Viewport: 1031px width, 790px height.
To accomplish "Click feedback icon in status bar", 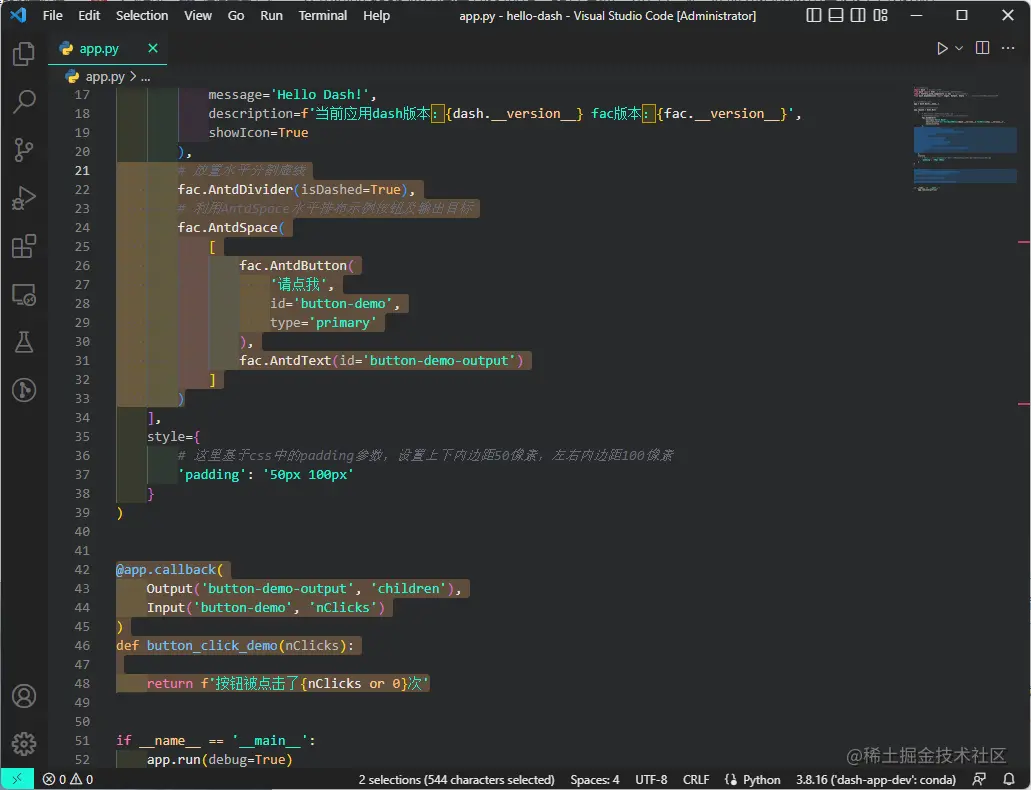I will [979, 779].
